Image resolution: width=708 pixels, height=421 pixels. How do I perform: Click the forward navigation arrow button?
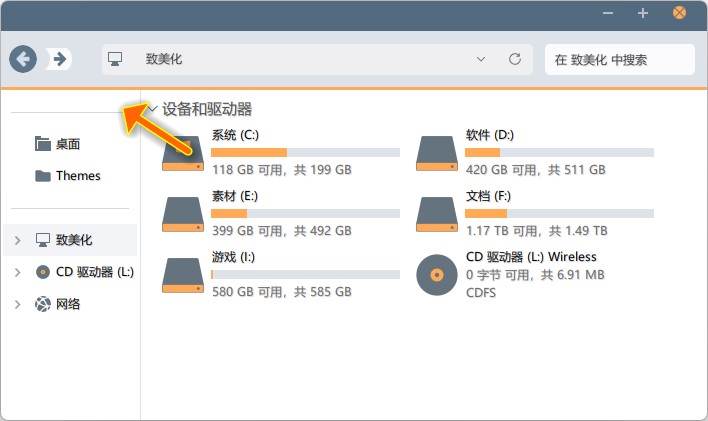tap(60, 59)
